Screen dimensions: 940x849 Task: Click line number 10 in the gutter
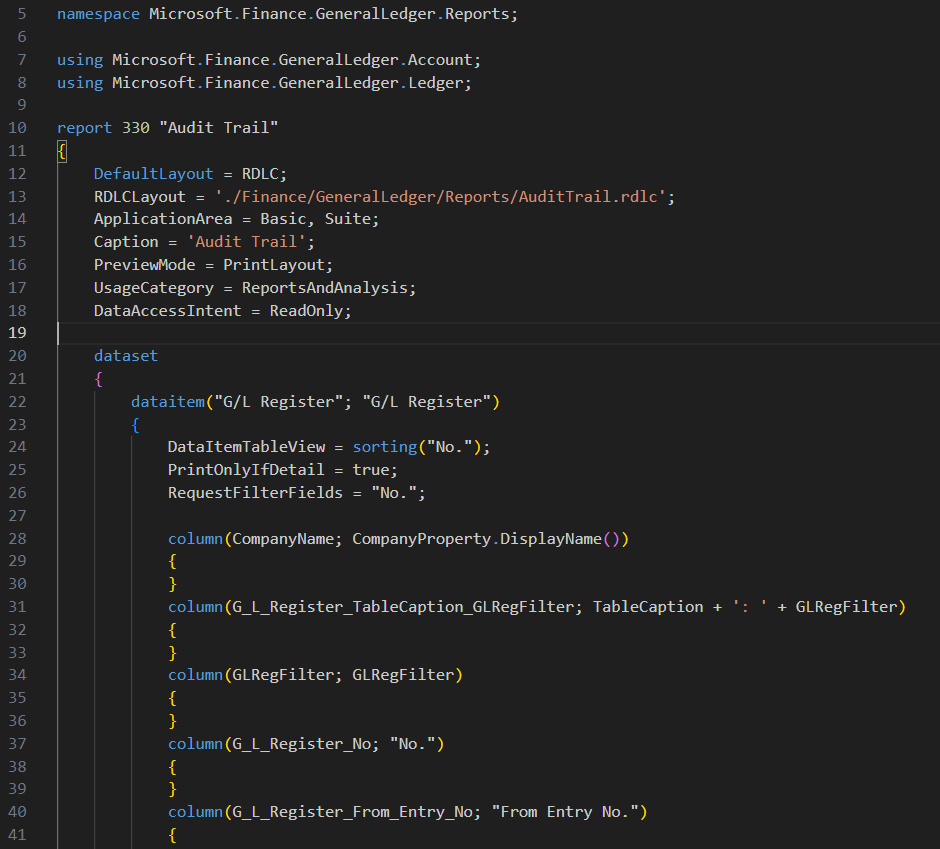[18, 128]
